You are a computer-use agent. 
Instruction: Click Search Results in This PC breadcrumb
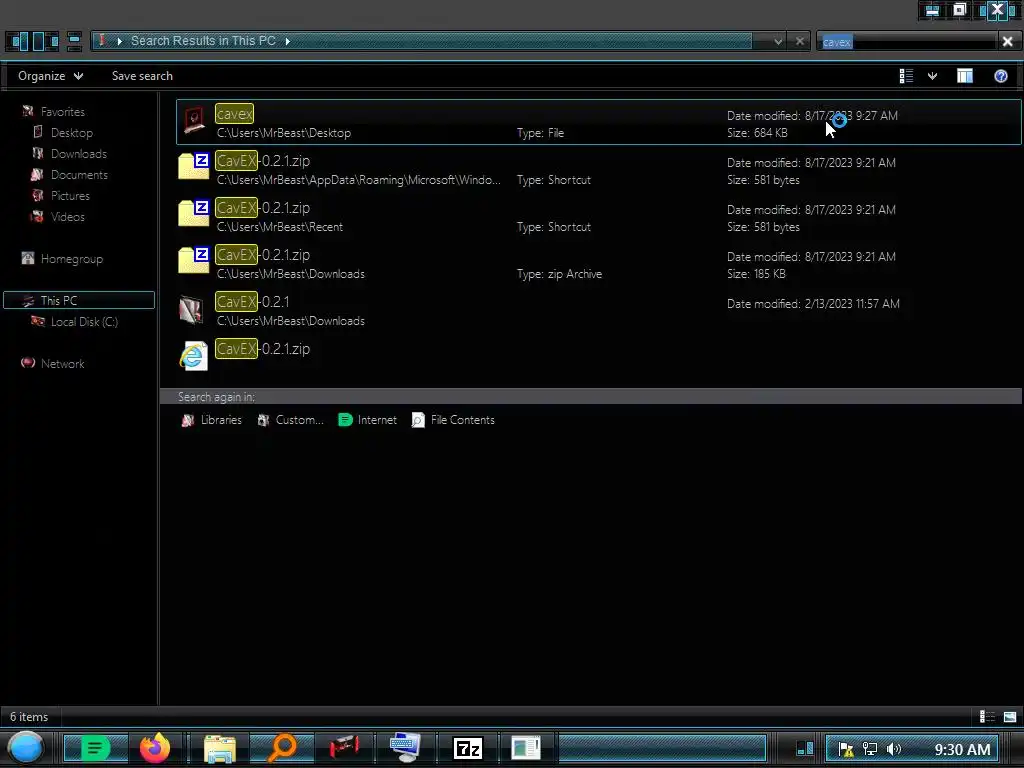(x=203, y=40)
